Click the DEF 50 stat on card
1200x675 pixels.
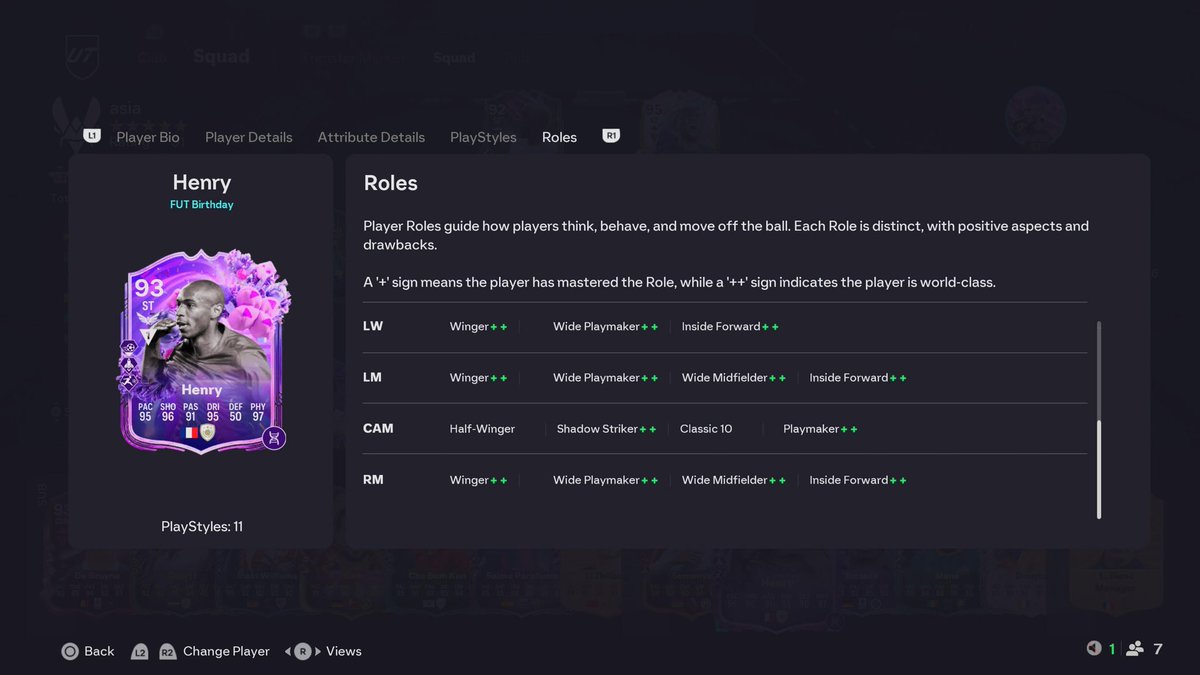coord(236,411)
